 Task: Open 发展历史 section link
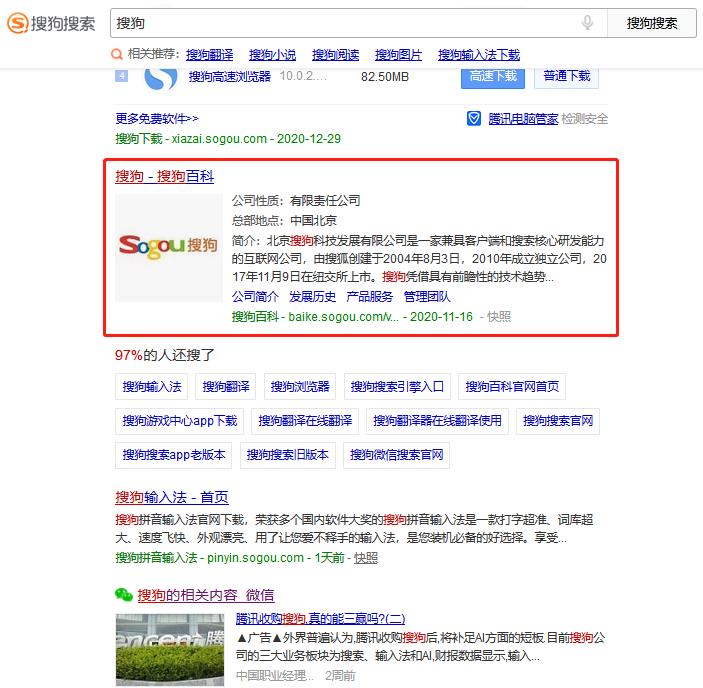tap(312, 296)
